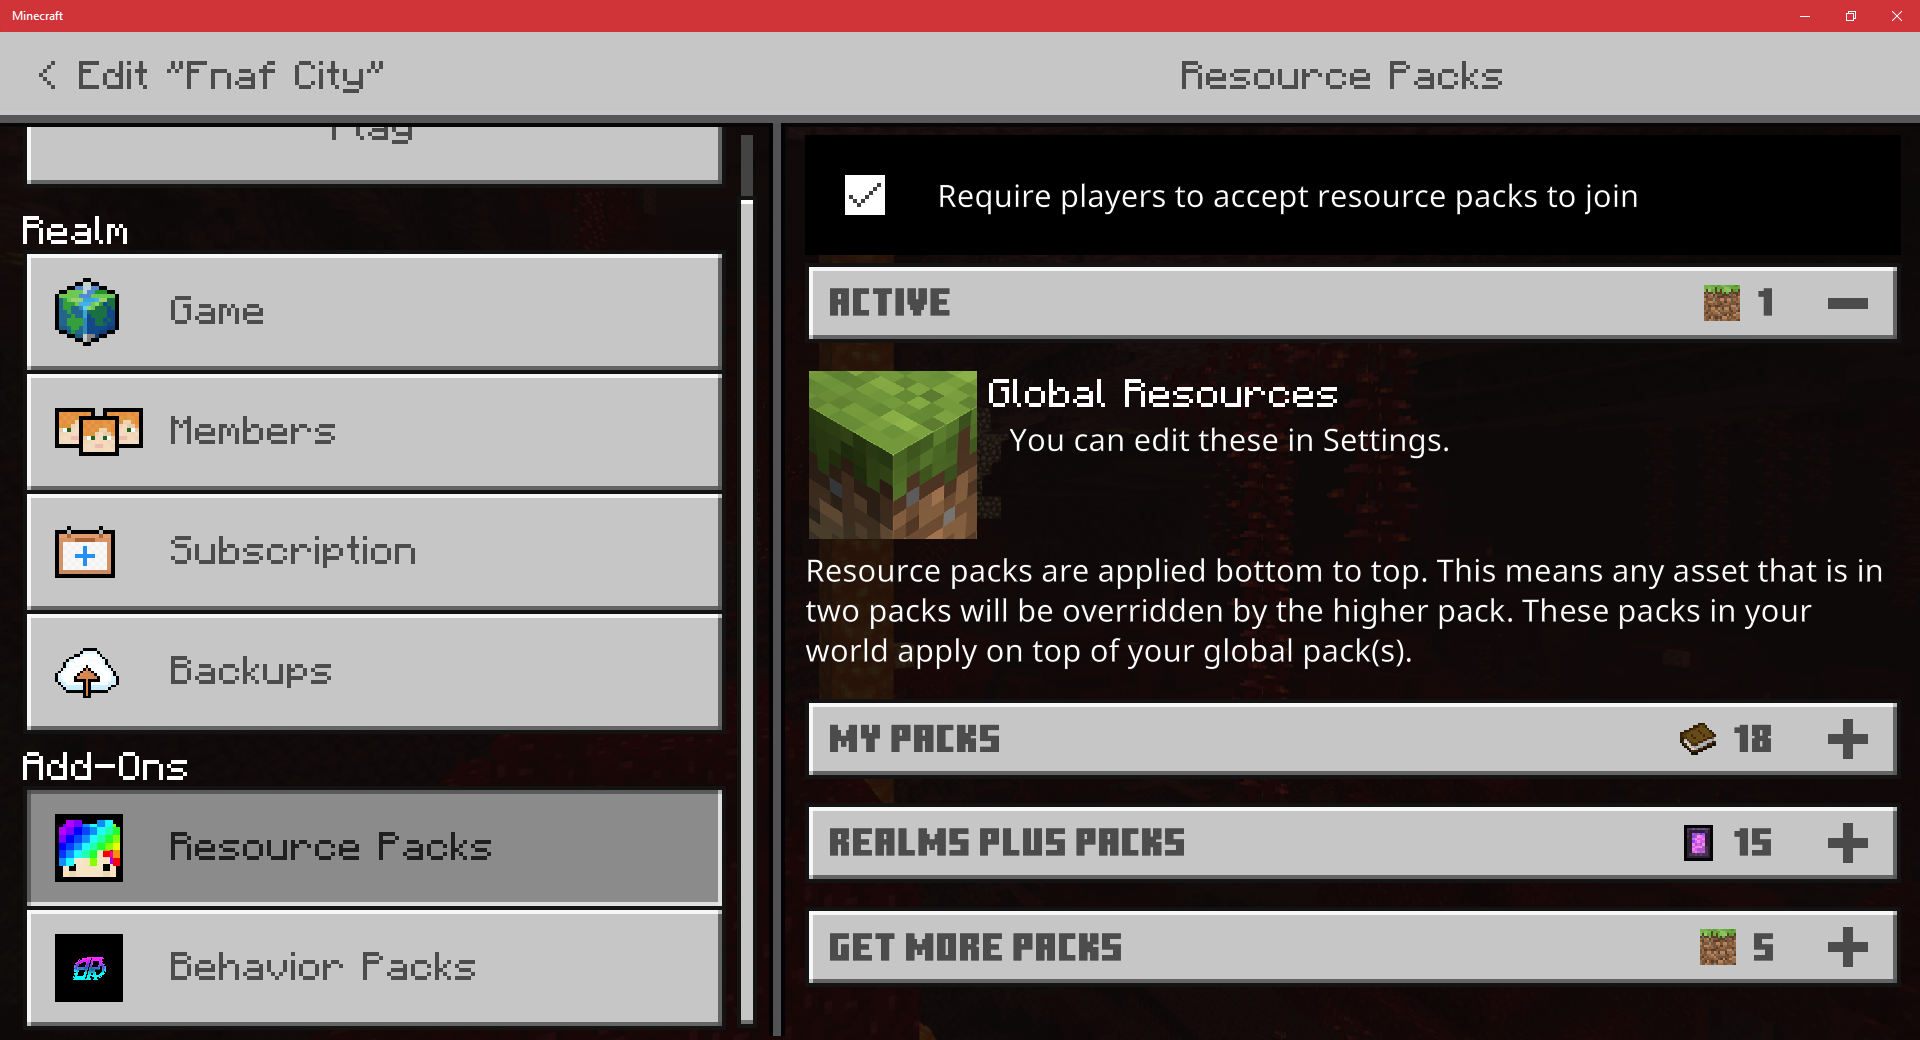Click the Realm section heading
The image size is (1920, 1040).
tap(75, 231)
